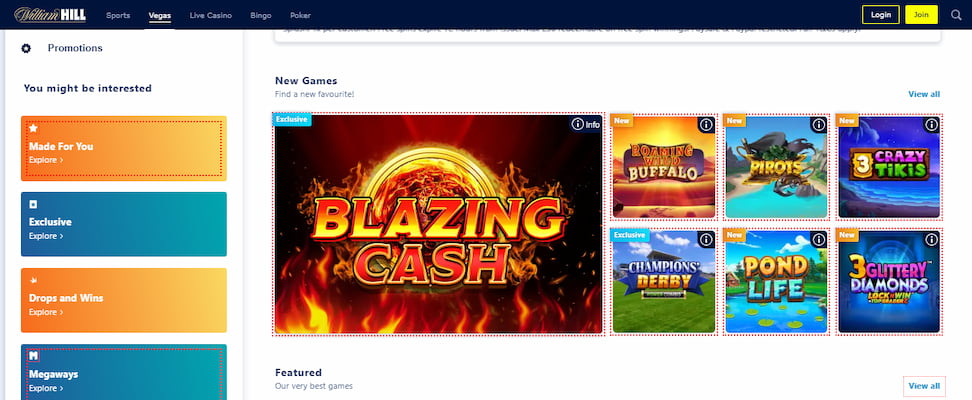Go to the Live Casino tab
The width and height of the screenshot is (972, 400).
(x=211, y=16)
